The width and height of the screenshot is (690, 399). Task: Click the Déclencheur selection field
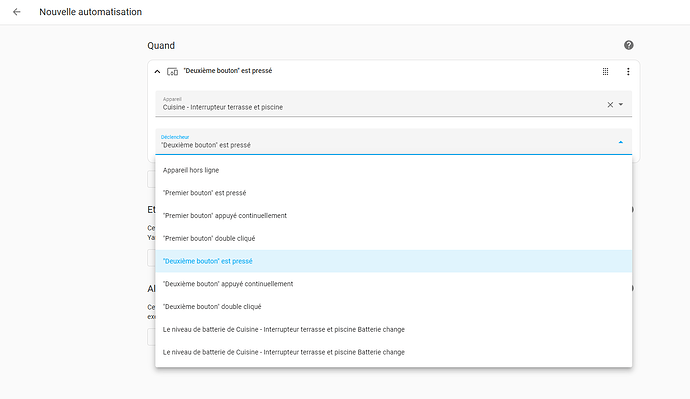point(393,142)
